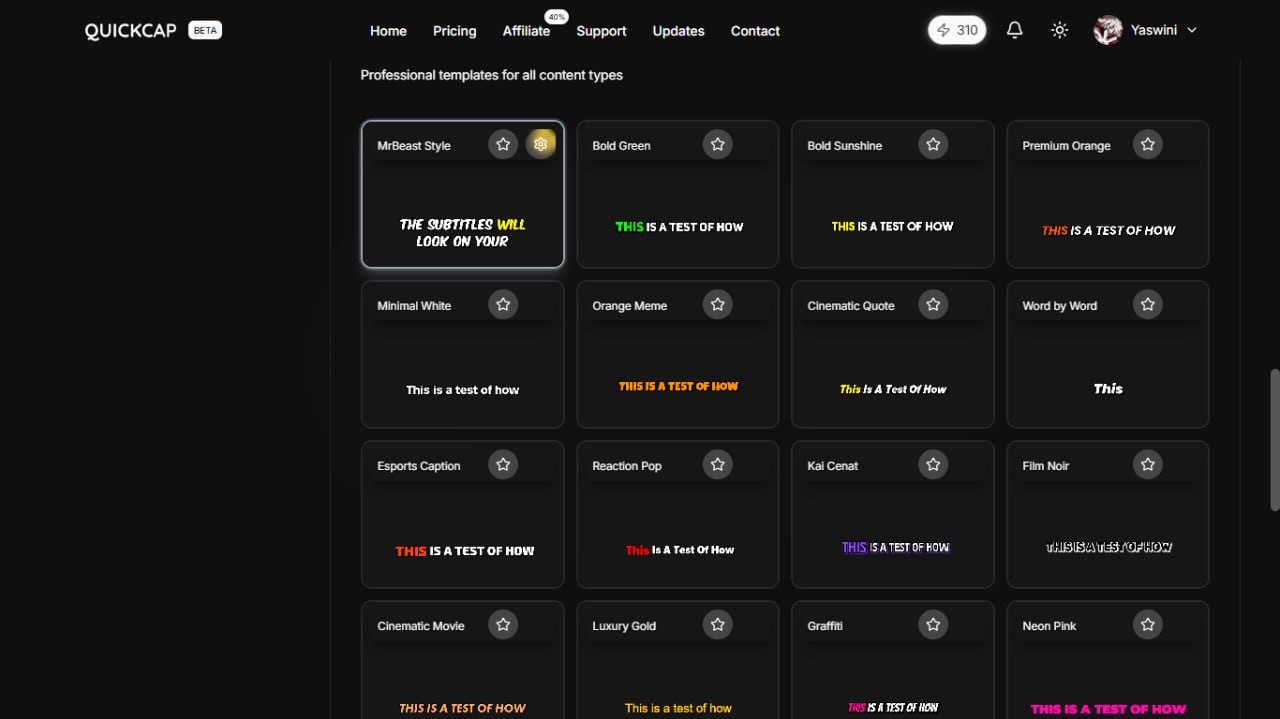
Task: Open the Home nav item
Action: tap(388, 31)
